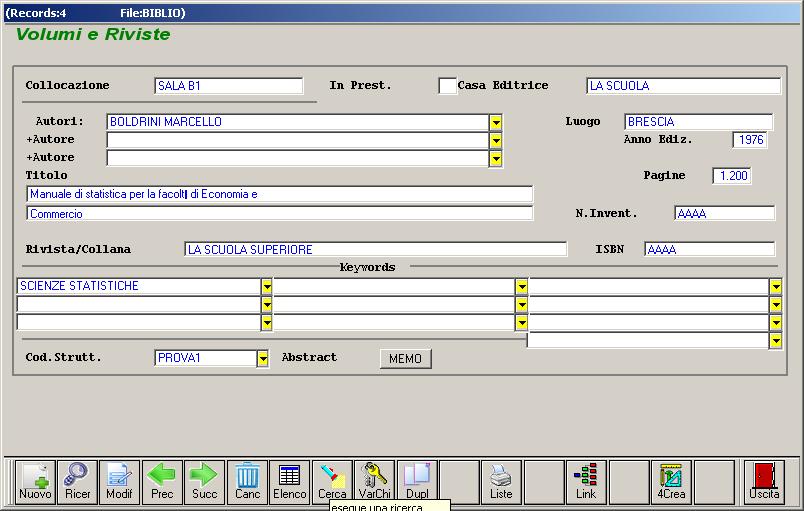This screenshot has width=804, height=511.
Task: Click the Pagine field 1.200
Action: click(732, 176)
